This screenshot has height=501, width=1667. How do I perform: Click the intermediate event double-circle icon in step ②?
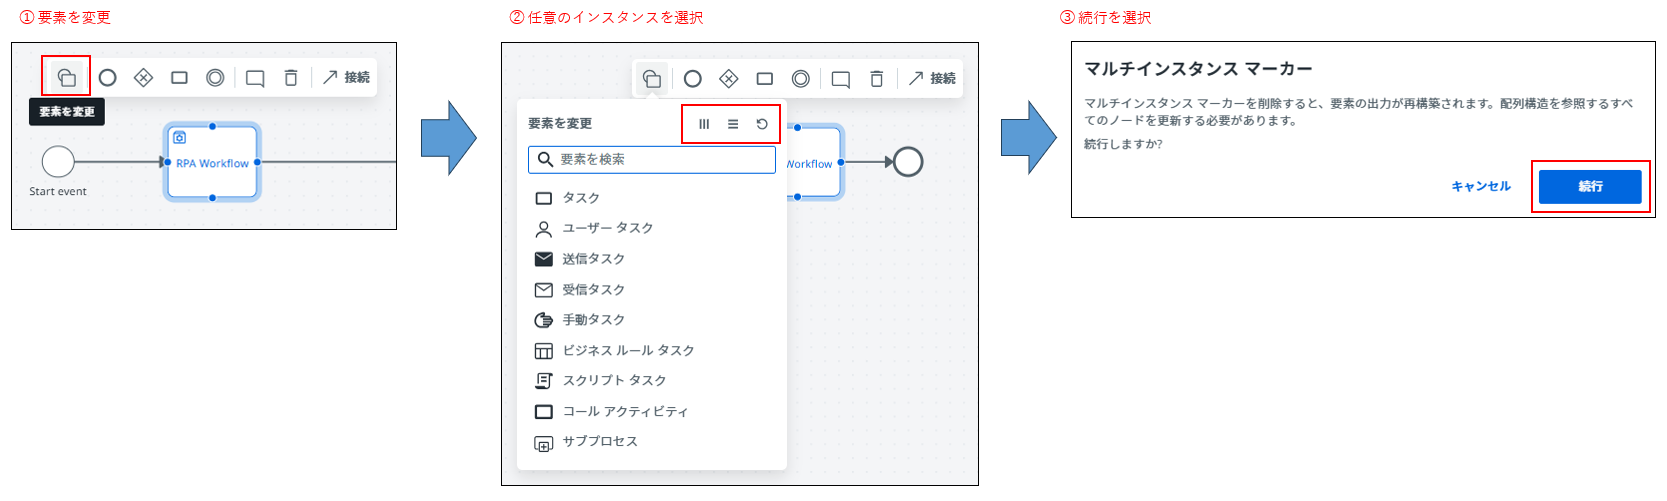(801, 79)
